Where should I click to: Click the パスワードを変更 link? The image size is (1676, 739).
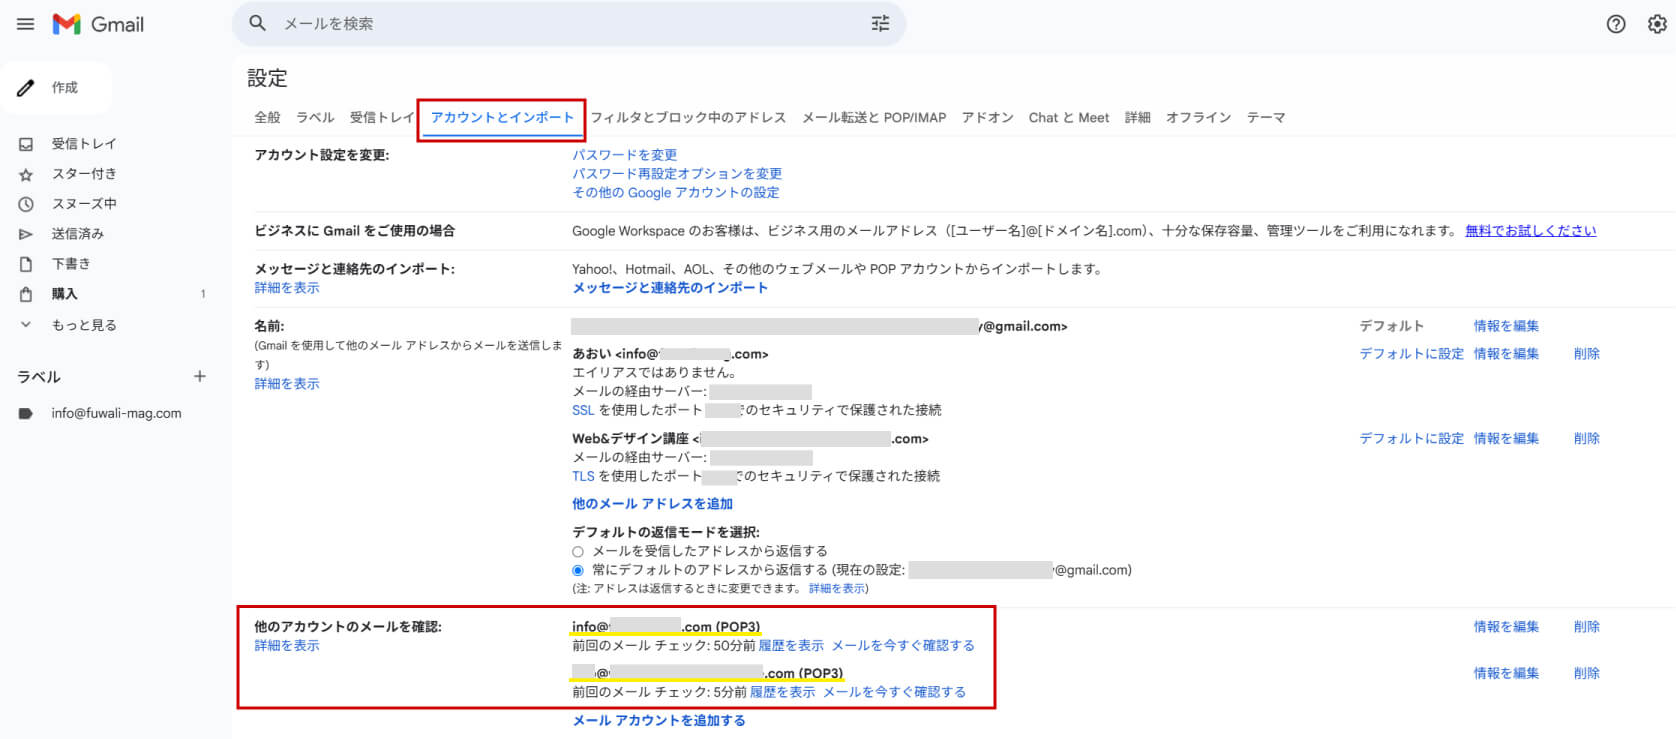pos(624,155)
